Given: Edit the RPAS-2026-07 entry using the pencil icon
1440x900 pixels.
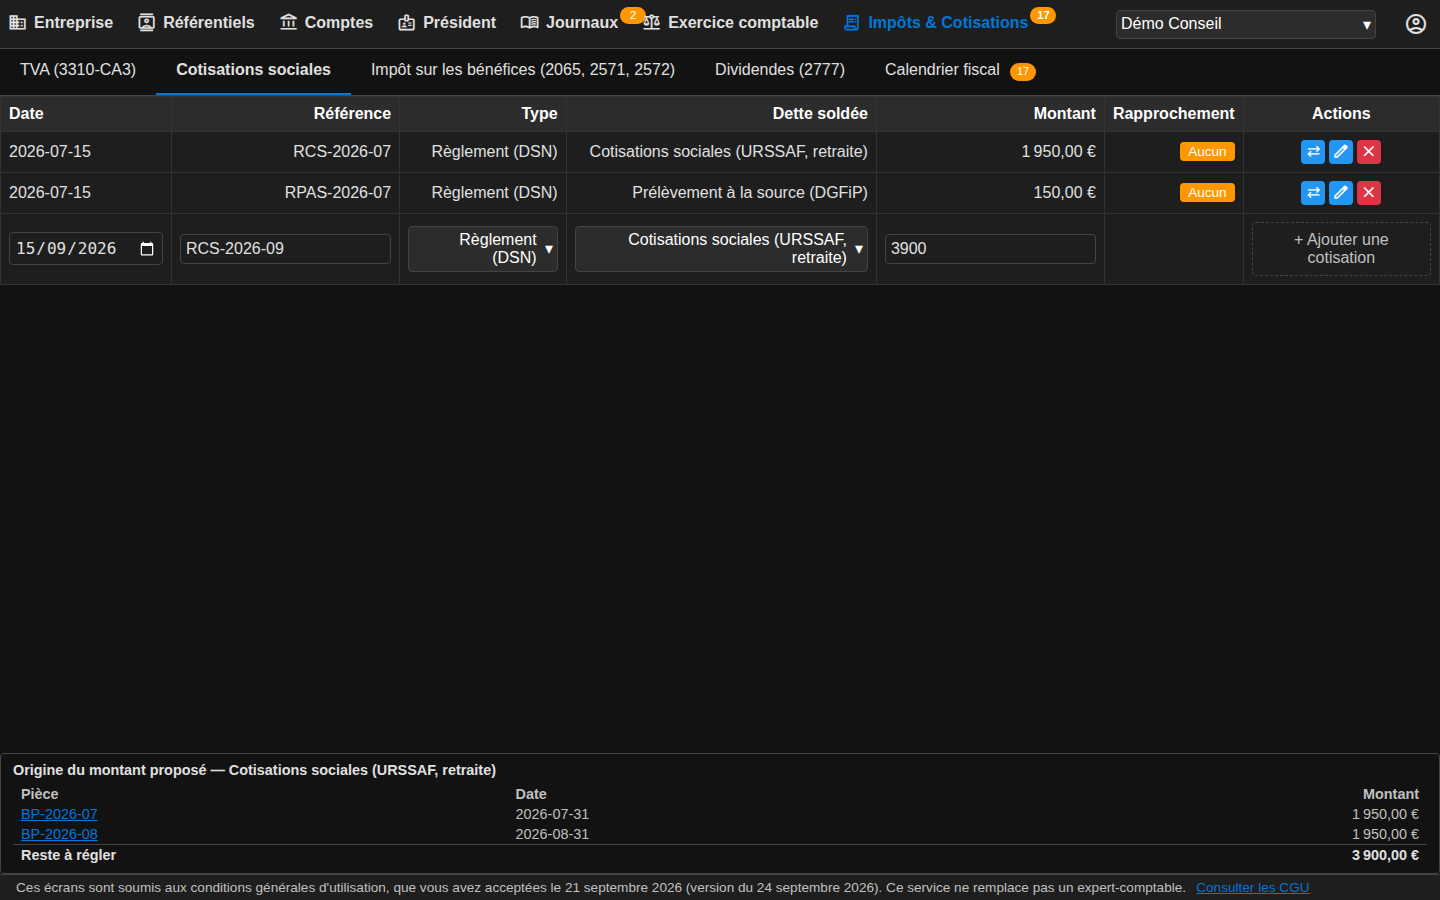Looking at the screenshot, I should coord(1341,193).
